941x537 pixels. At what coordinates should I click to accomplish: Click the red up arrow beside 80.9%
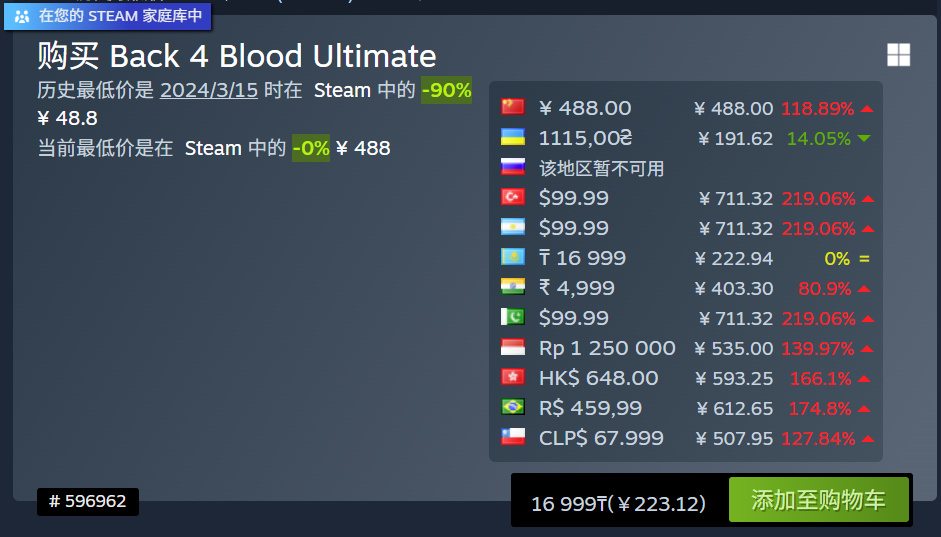click(x=864, y=289)
